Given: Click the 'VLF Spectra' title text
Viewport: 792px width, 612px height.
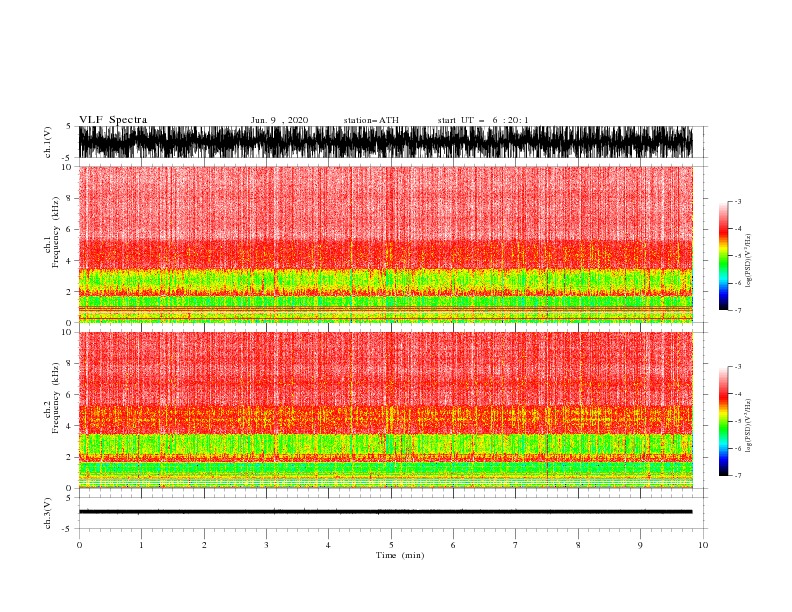Looking at the screenshot, I should click(113, 120).
